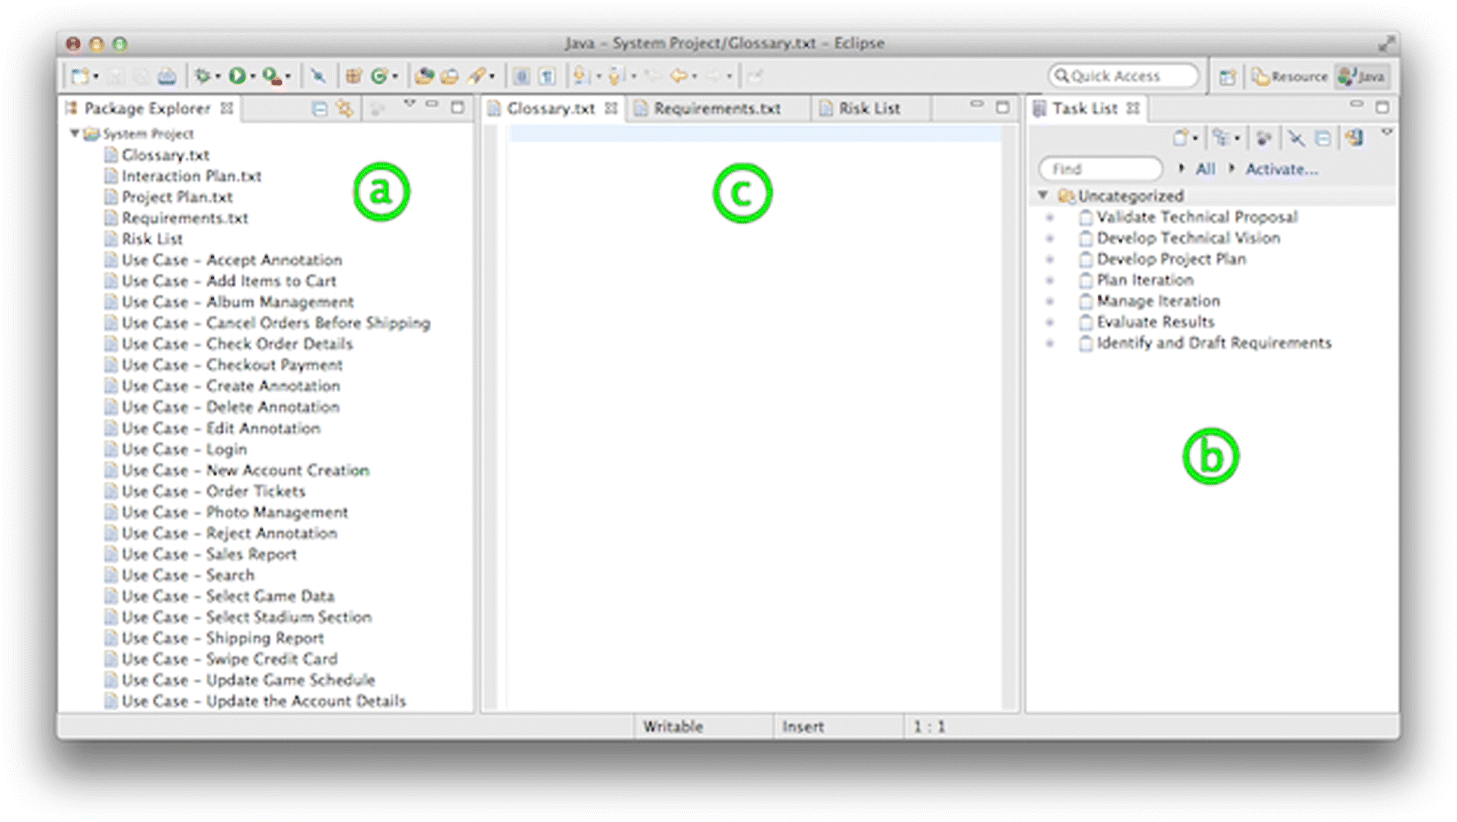Click the New Java Package icon
1457x822 pixels.
(353, 76)
